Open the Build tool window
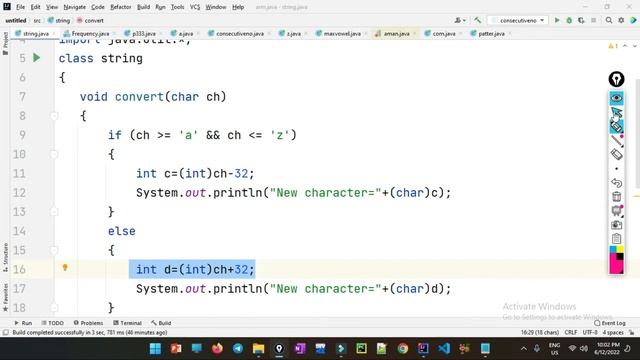Viewport: 640px width, 360px height. click(x=161, y=323)
